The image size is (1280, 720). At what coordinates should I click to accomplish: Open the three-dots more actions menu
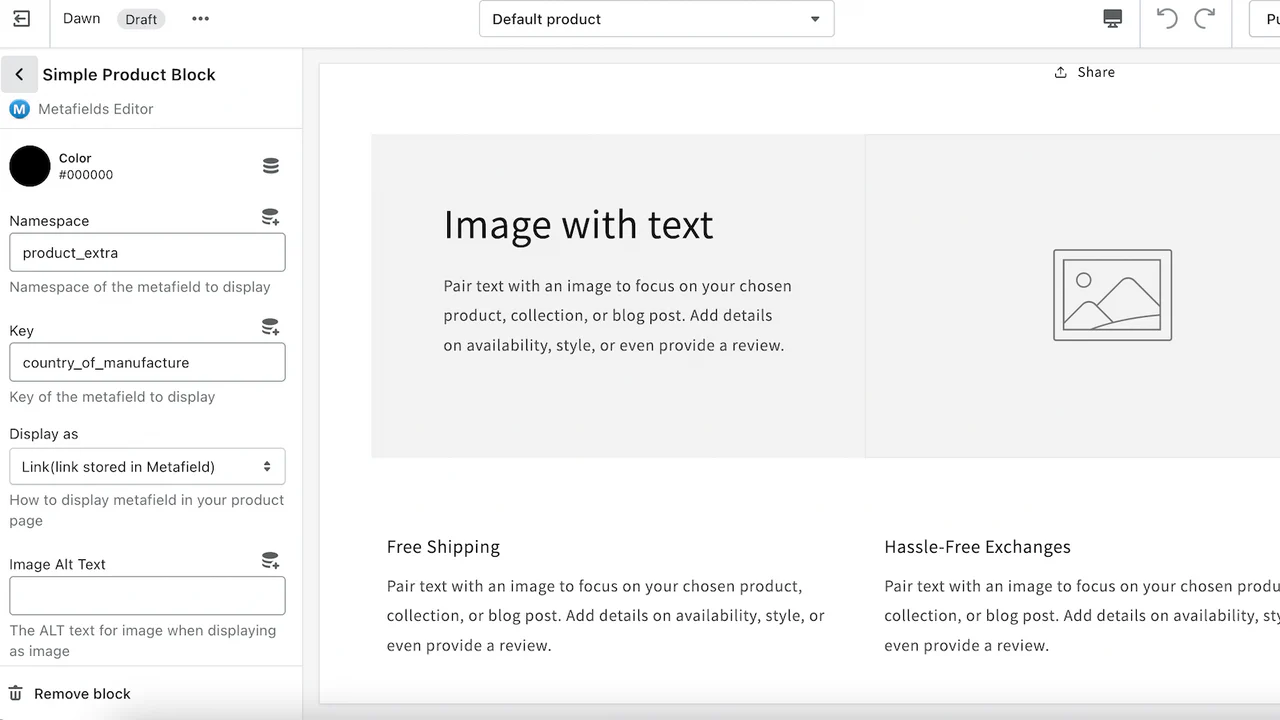200,19
